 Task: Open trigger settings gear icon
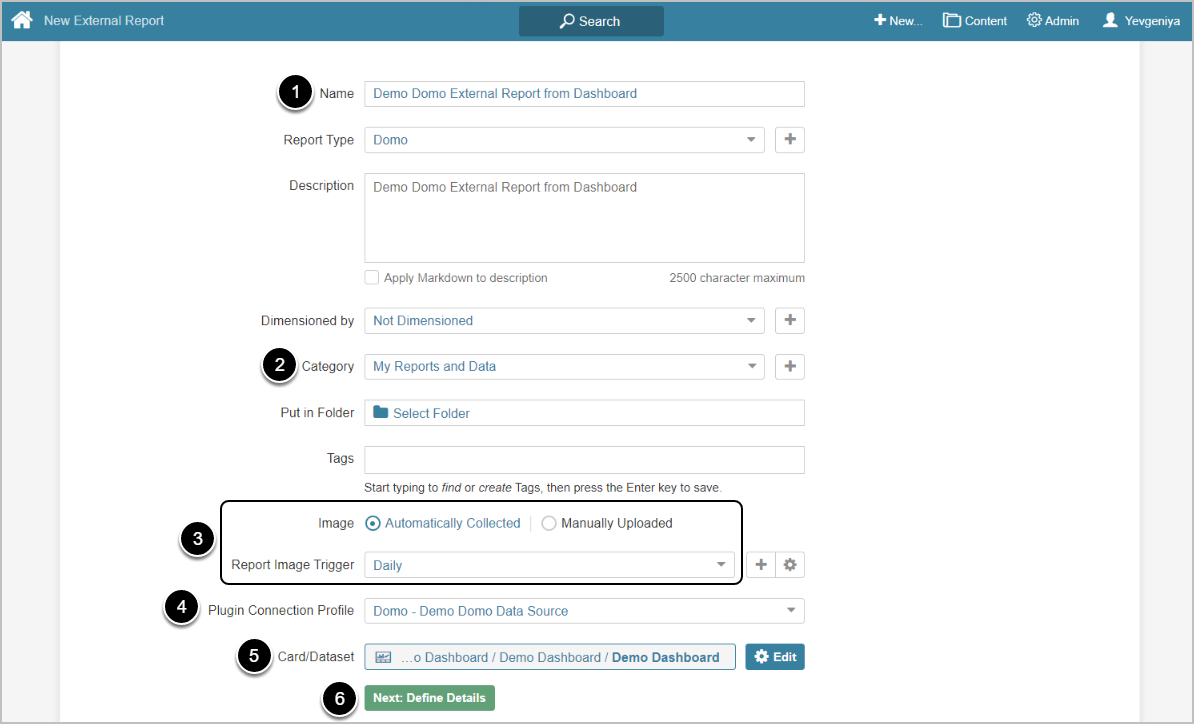[x=790, y=564]
